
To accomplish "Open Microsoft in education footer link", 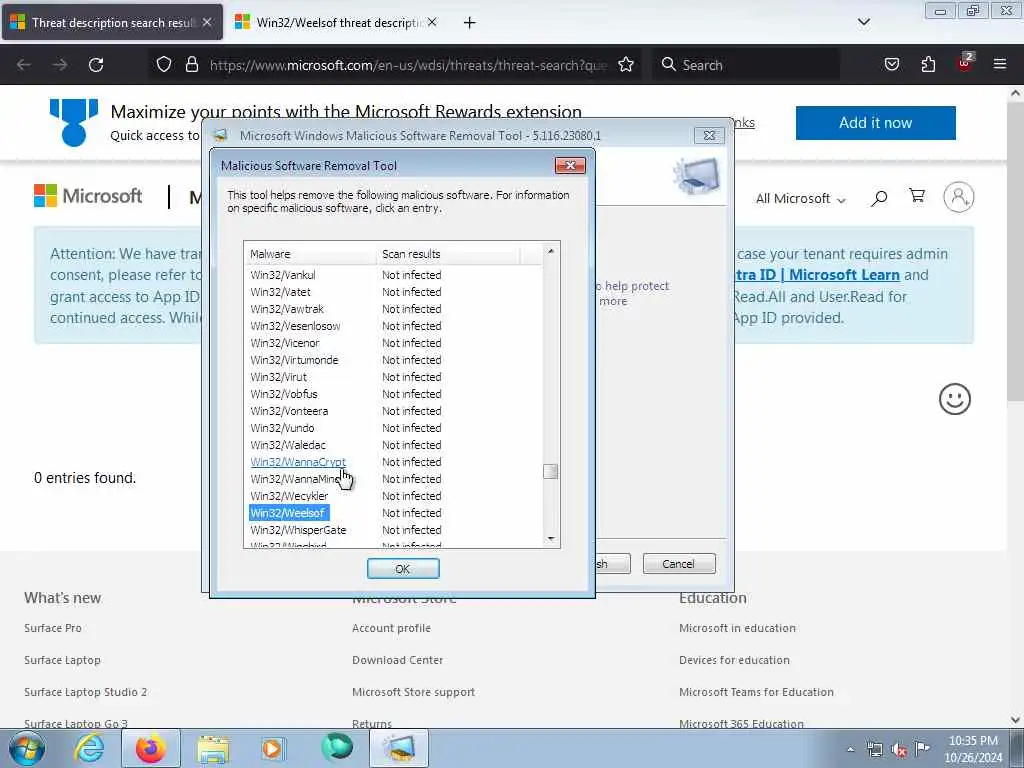I will [737, 628].
